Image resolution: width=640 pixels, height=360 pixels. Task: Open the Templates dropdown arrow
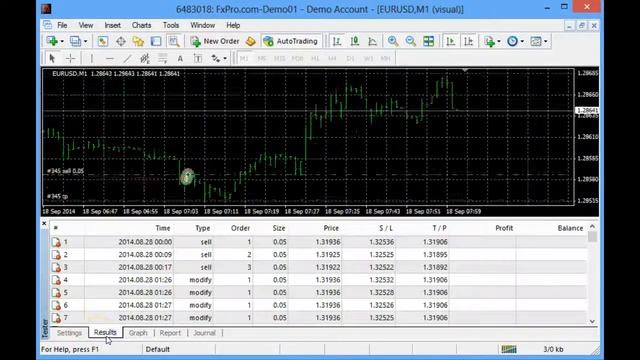(x=546, y=41)
